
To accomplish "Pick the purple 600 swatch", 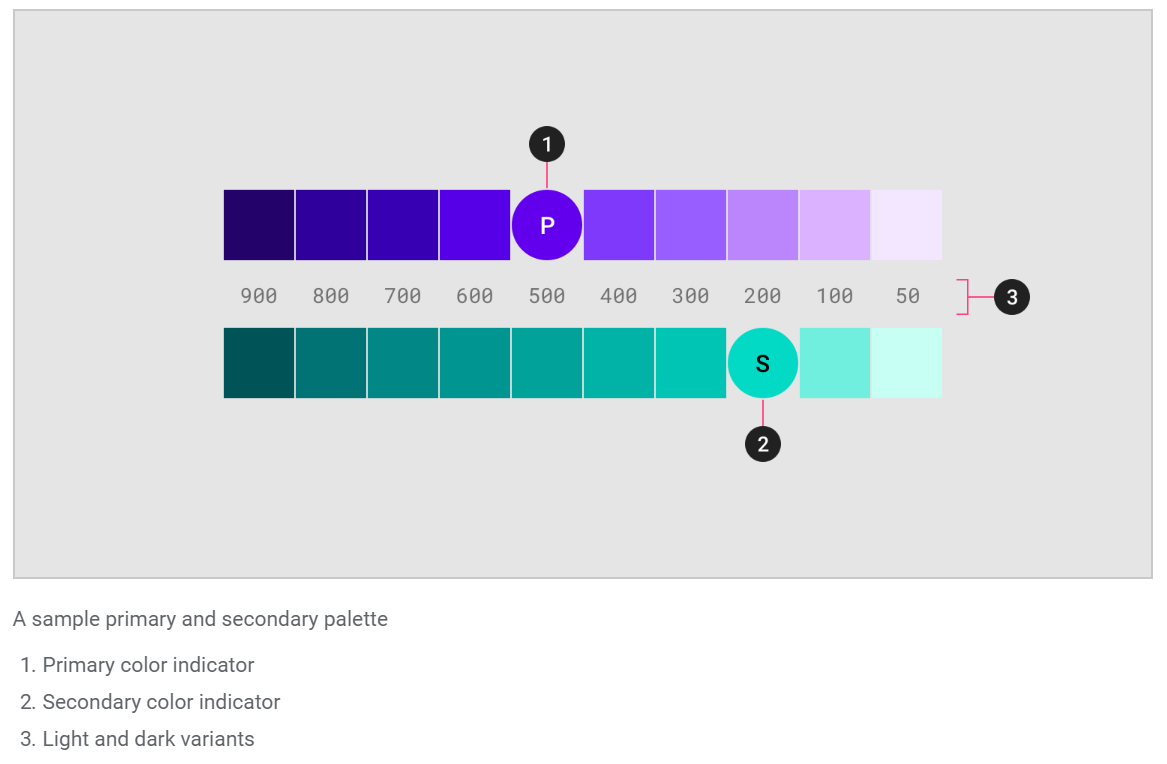I will [x=475, y=225].
